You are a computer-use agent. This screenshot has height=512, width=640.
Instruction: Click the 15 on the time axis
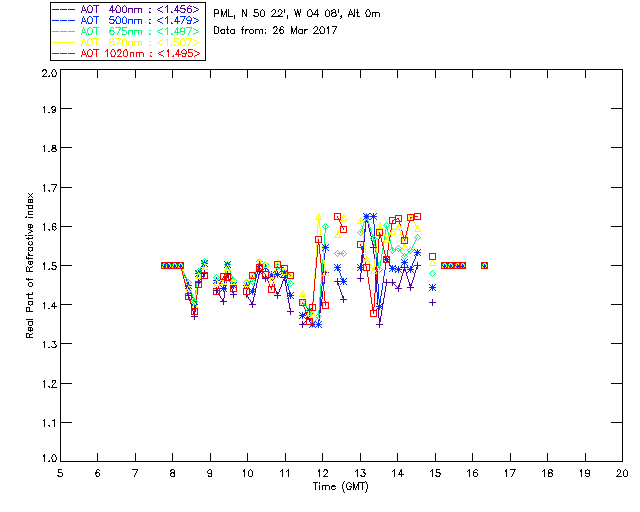click(435, 473)
